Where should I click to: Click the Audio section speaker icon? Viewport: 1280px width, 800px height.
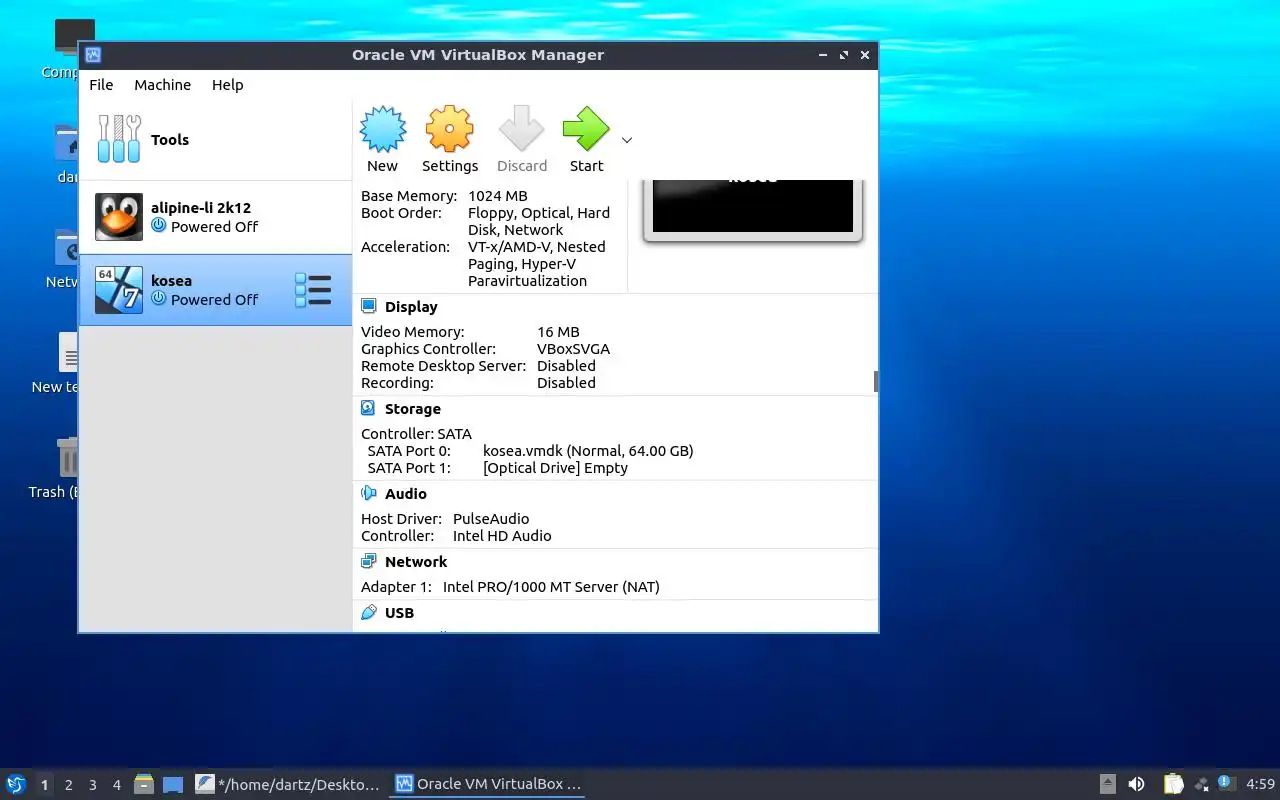[369, 493]
